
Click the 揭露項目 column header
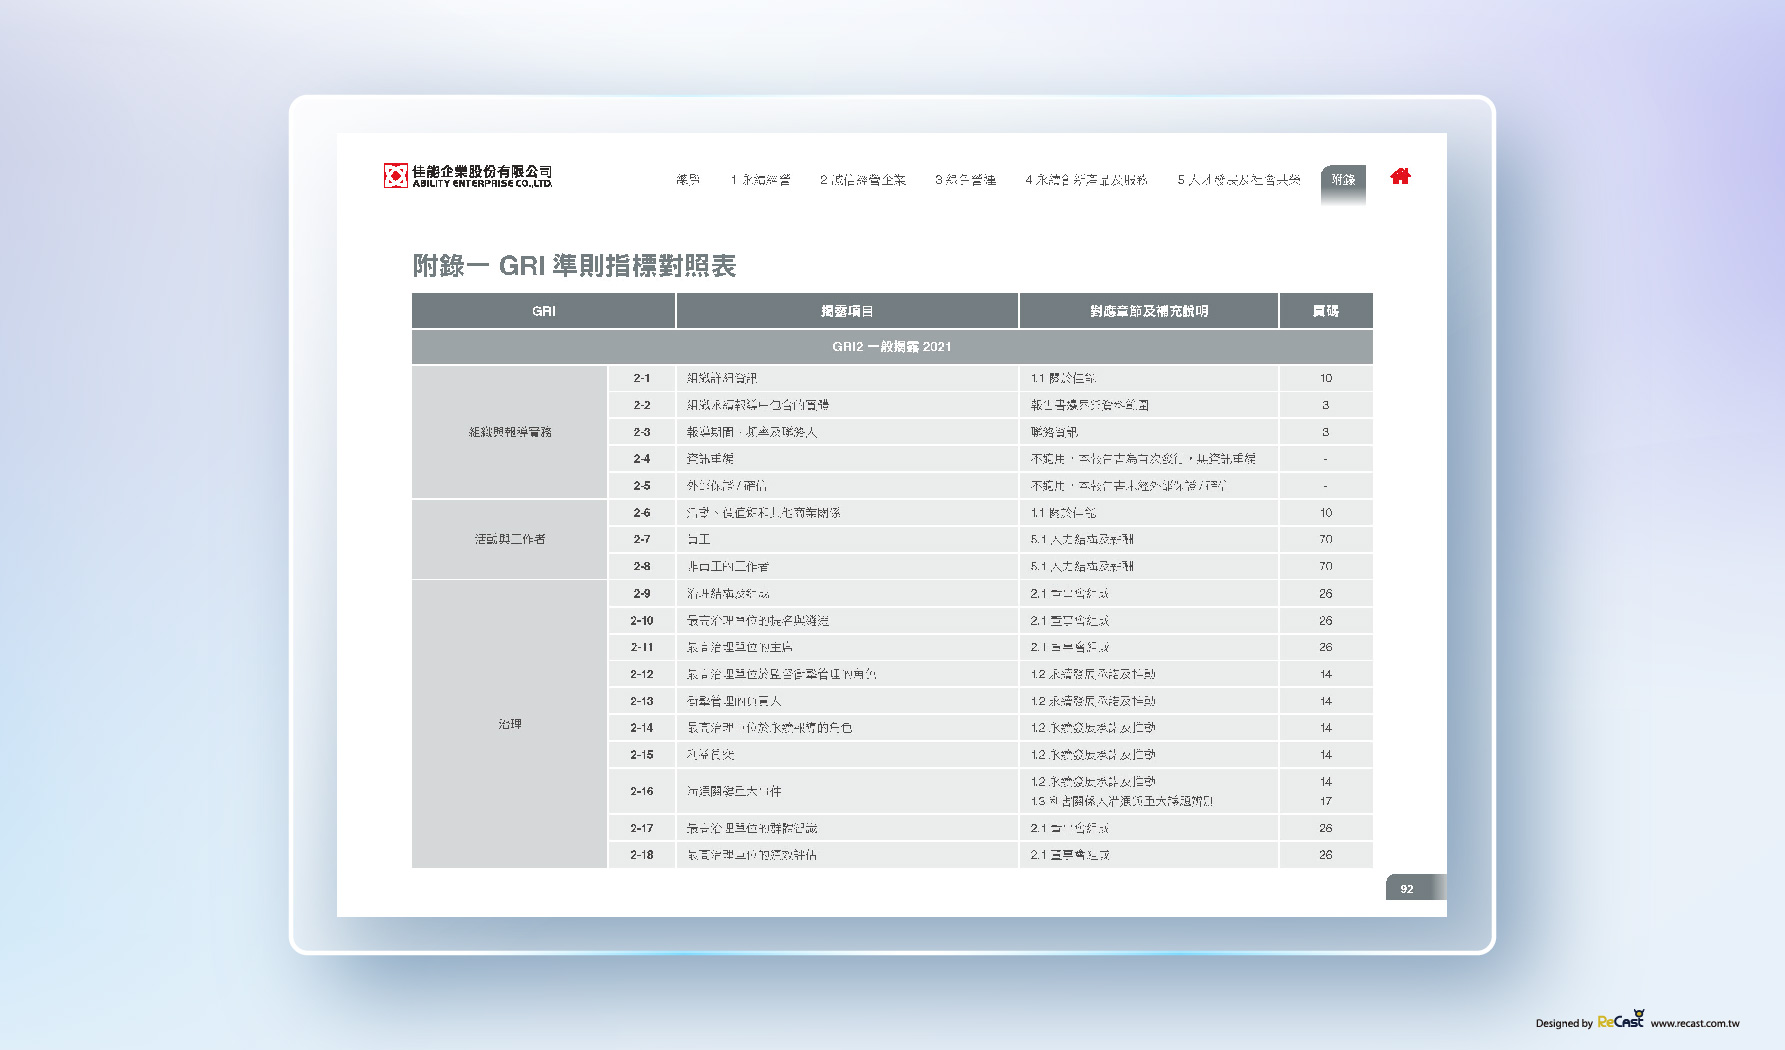coord(847,311)
